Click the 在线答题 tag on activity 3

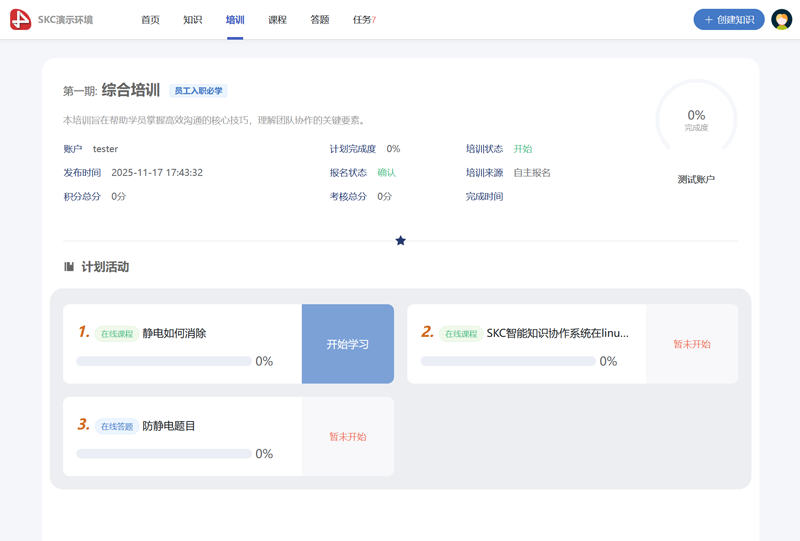coord(117,426)
